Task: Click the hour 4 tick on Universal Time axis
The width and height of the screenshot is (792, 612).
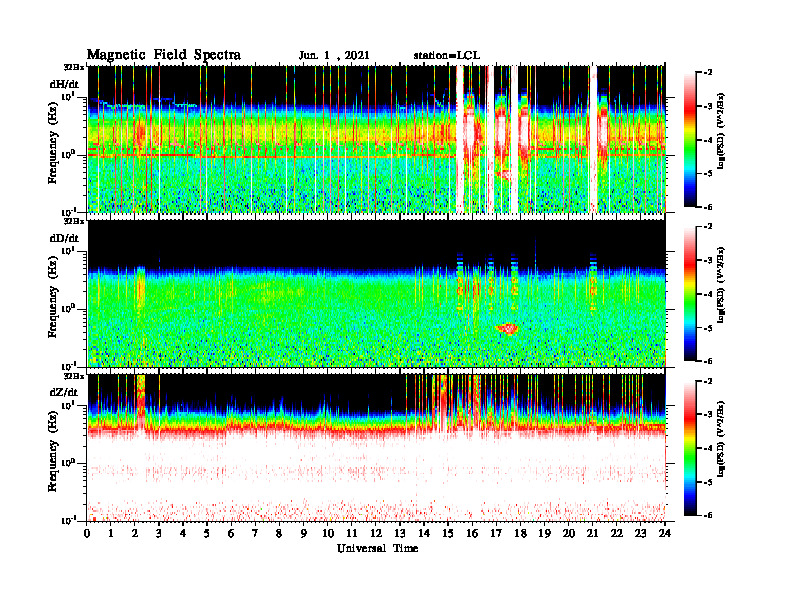Action: pyautogui.click(x=183, y=534)
